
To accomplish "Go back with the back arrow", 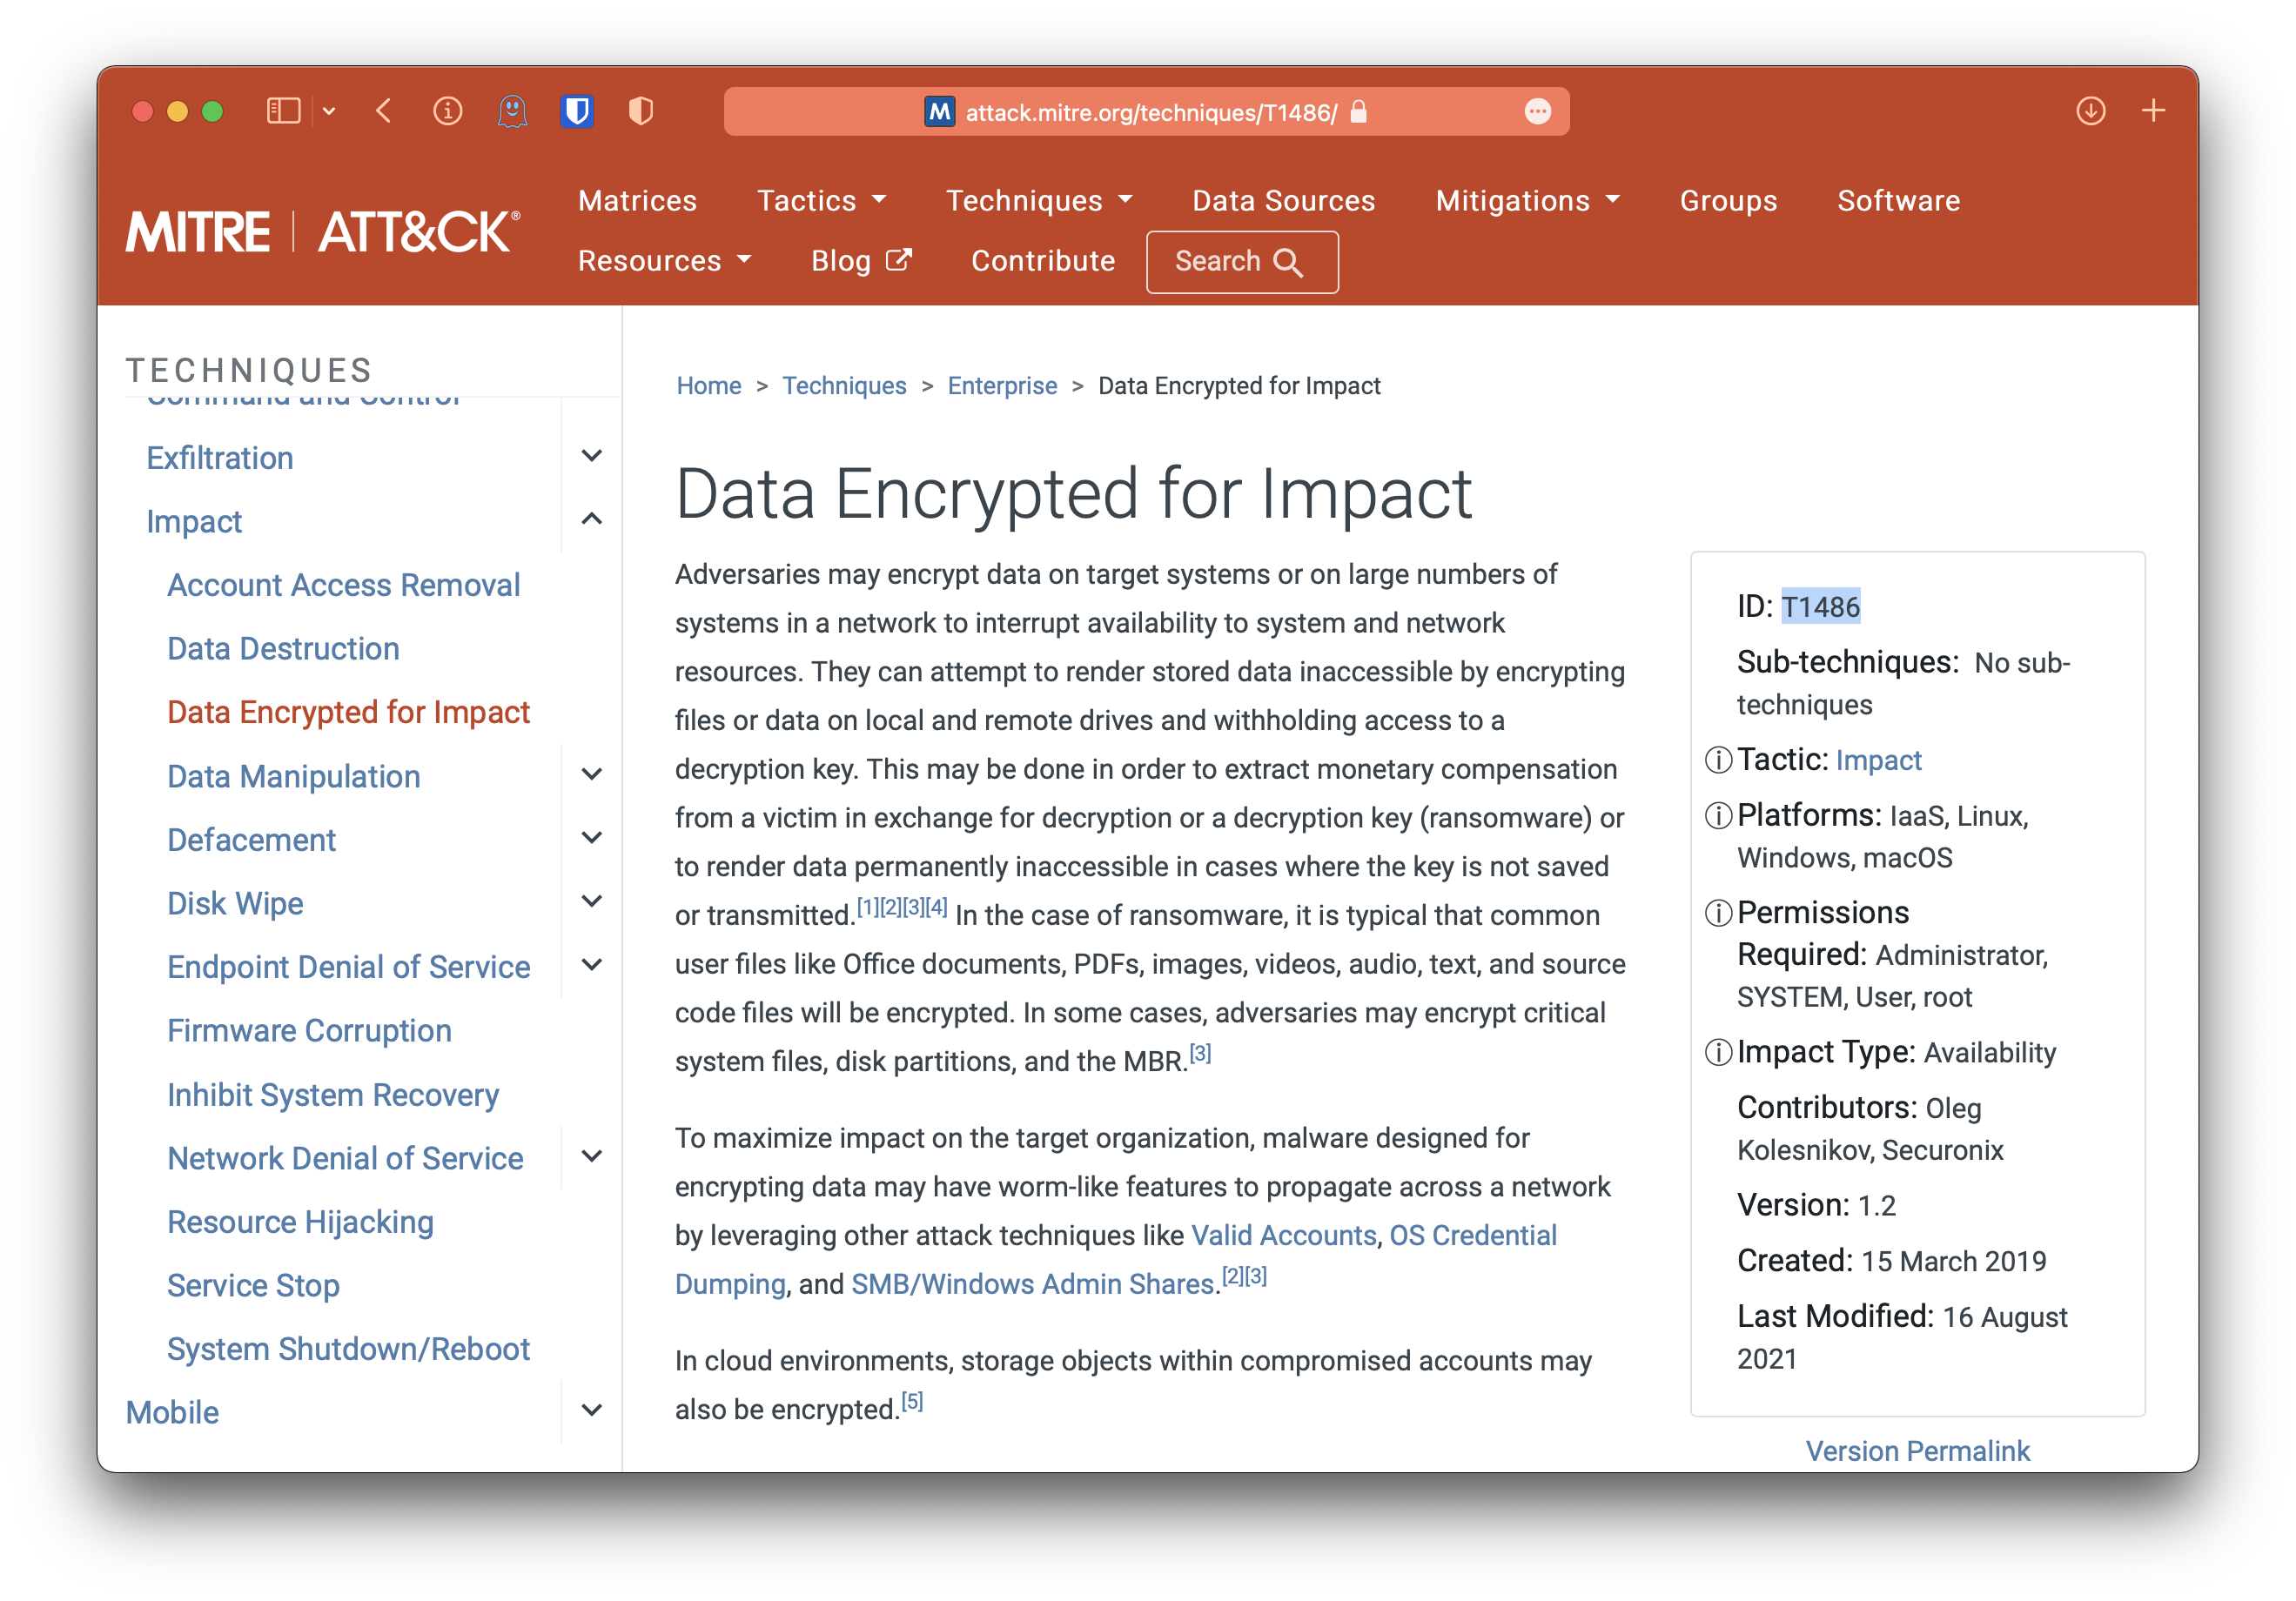I will point(383,111).
